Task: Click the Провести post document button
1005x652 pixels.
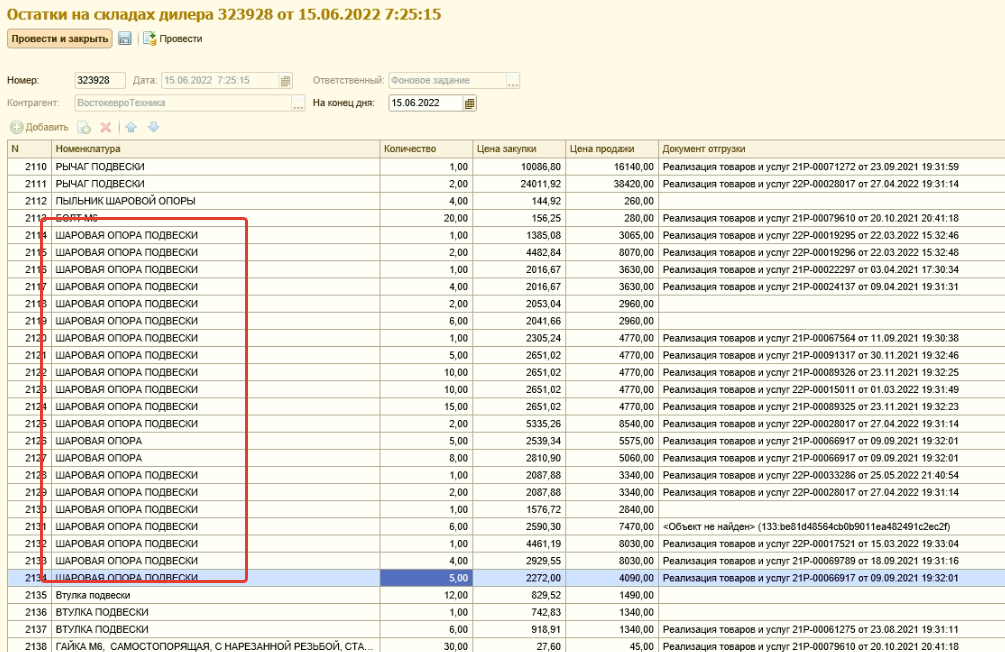Action: point(173,39)
